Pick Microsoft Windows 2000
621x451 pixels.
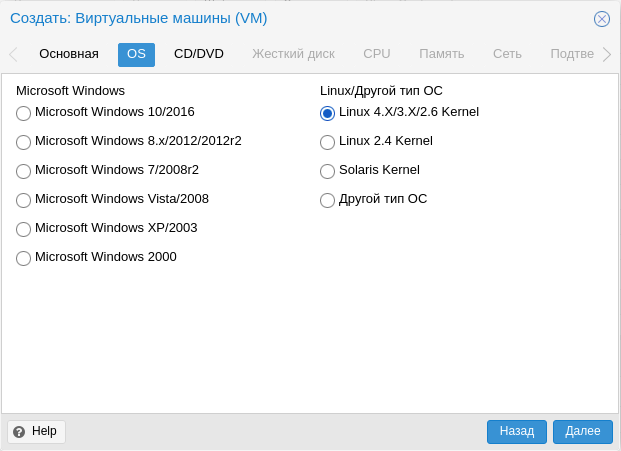click(23, 258)
